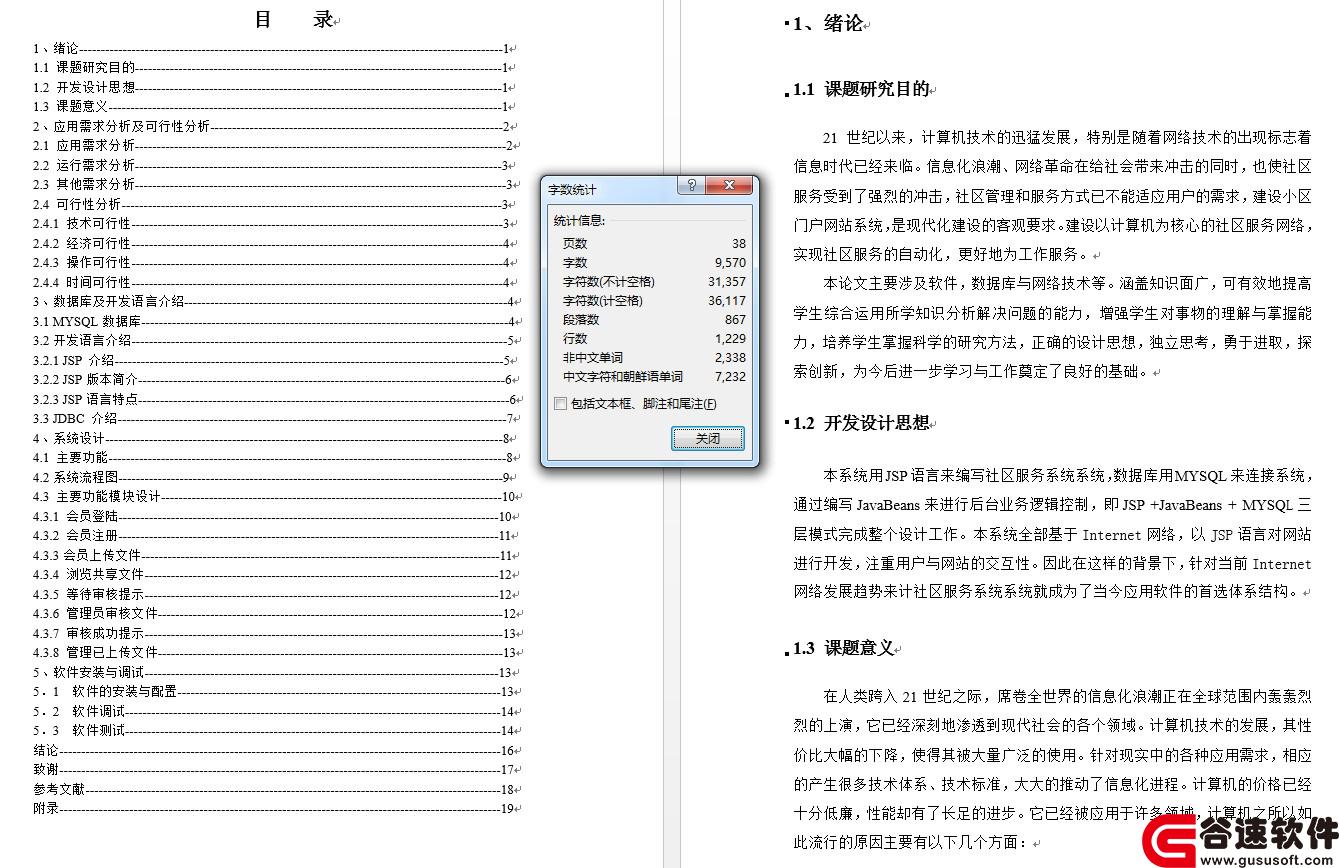Click the 段落数 value 867
This screenshot has height=868, width=1339.
(735, 319)
